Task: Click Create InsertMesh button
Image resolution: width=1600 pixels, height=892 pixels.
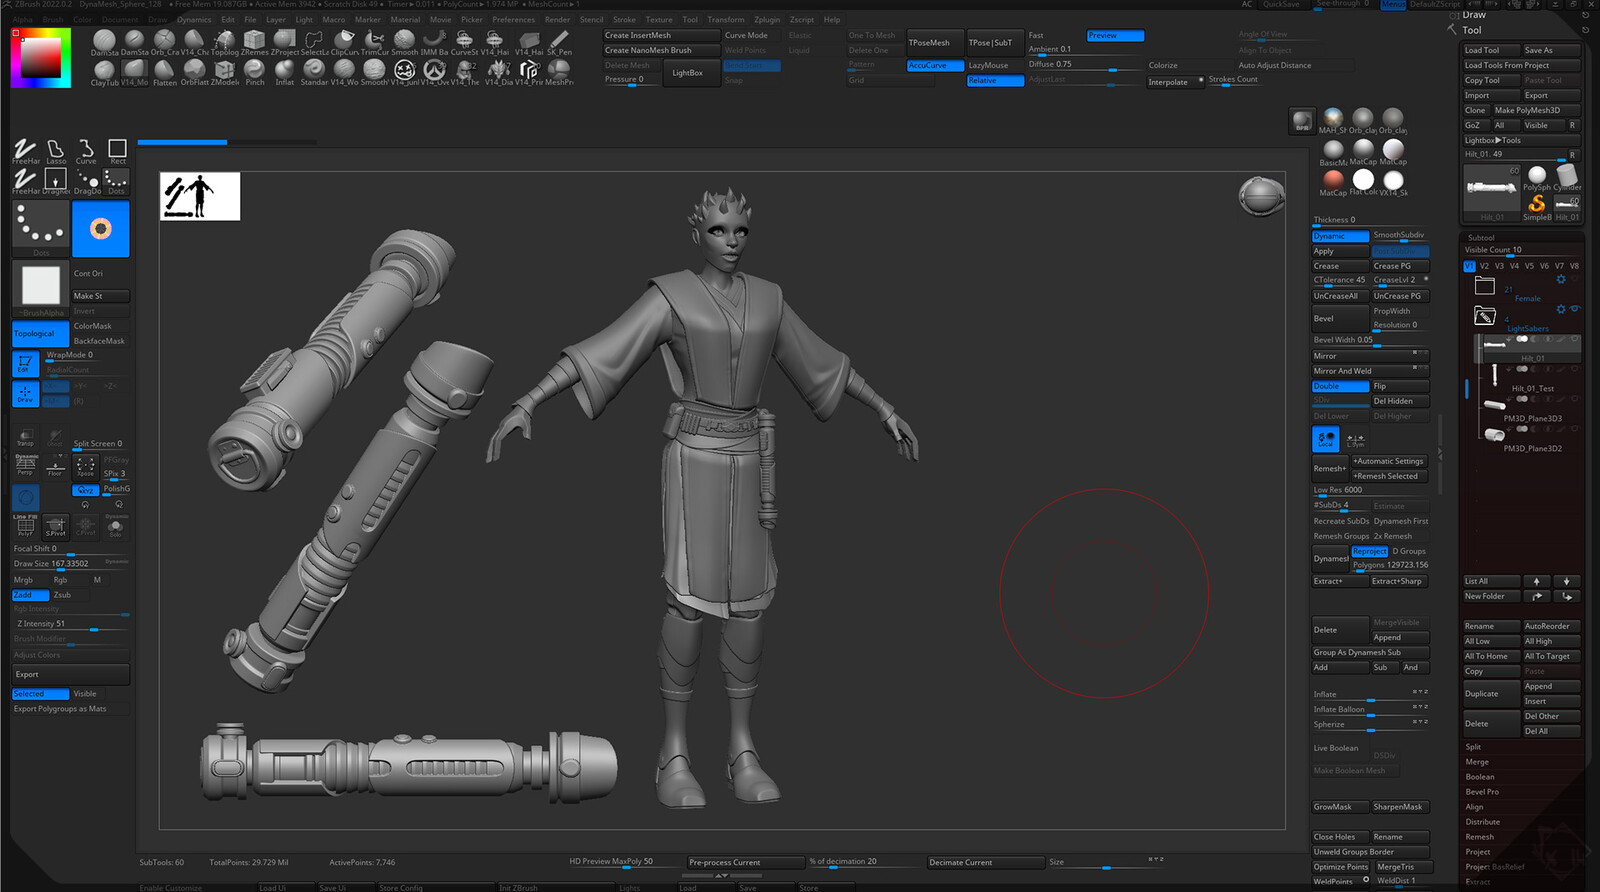Action: [661, 35]
